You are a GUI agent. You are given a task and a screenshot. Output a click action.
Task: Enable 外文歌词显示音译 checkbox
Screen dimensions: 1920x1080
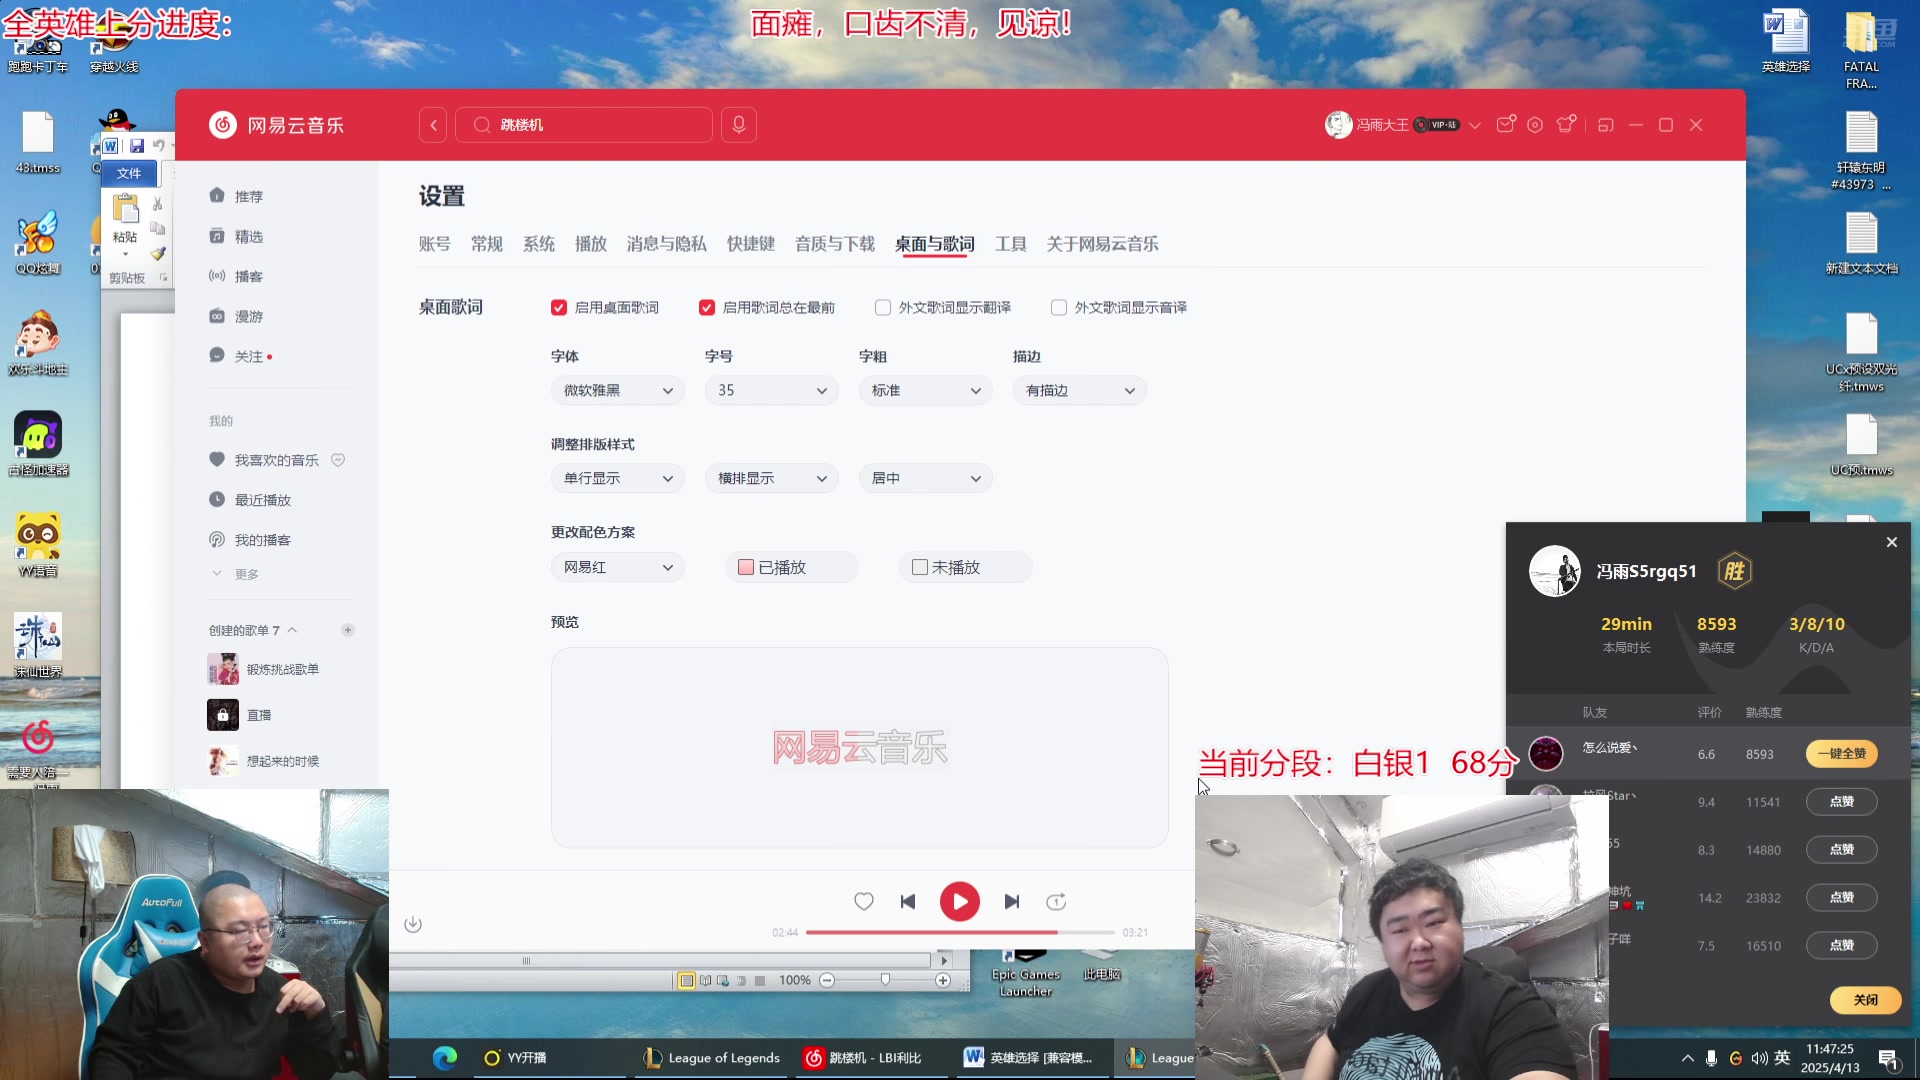pos(1059,307)
